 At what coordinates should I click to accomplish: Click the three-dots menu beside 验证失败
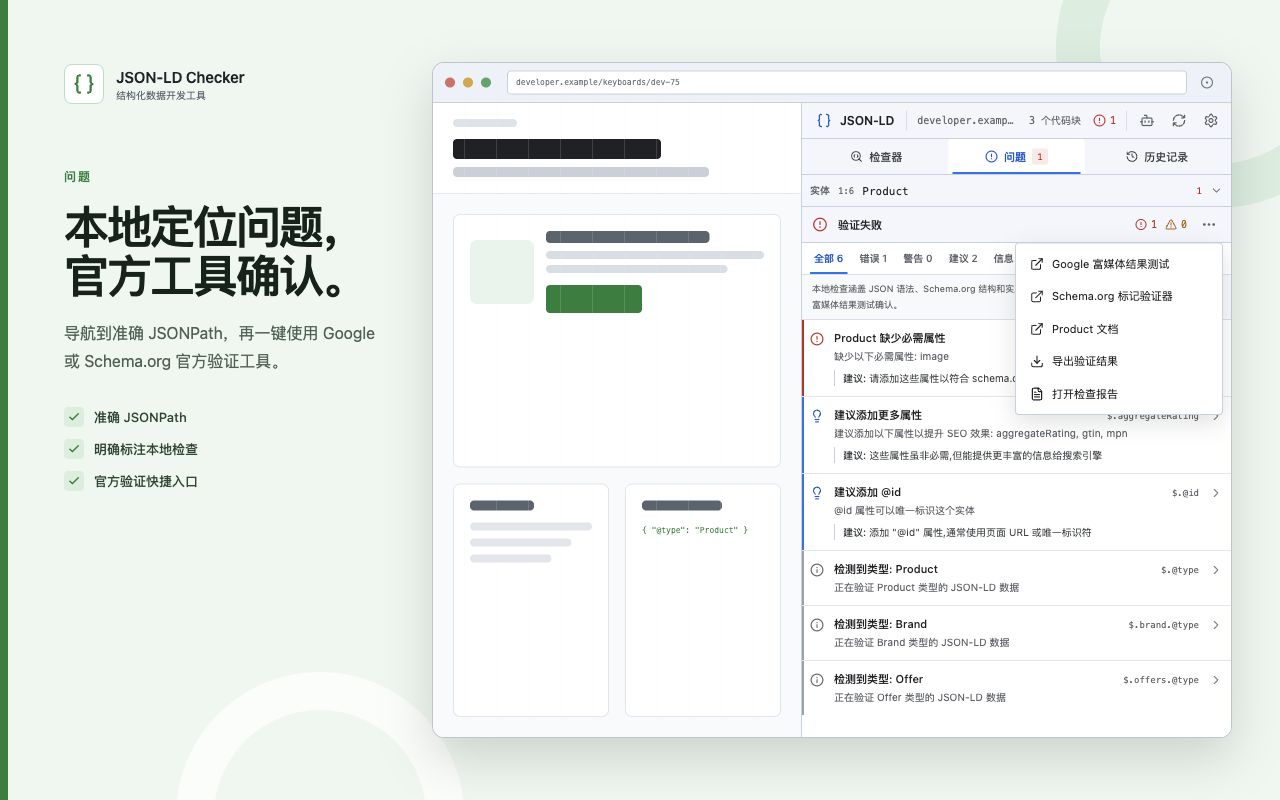click(1209, 225)
